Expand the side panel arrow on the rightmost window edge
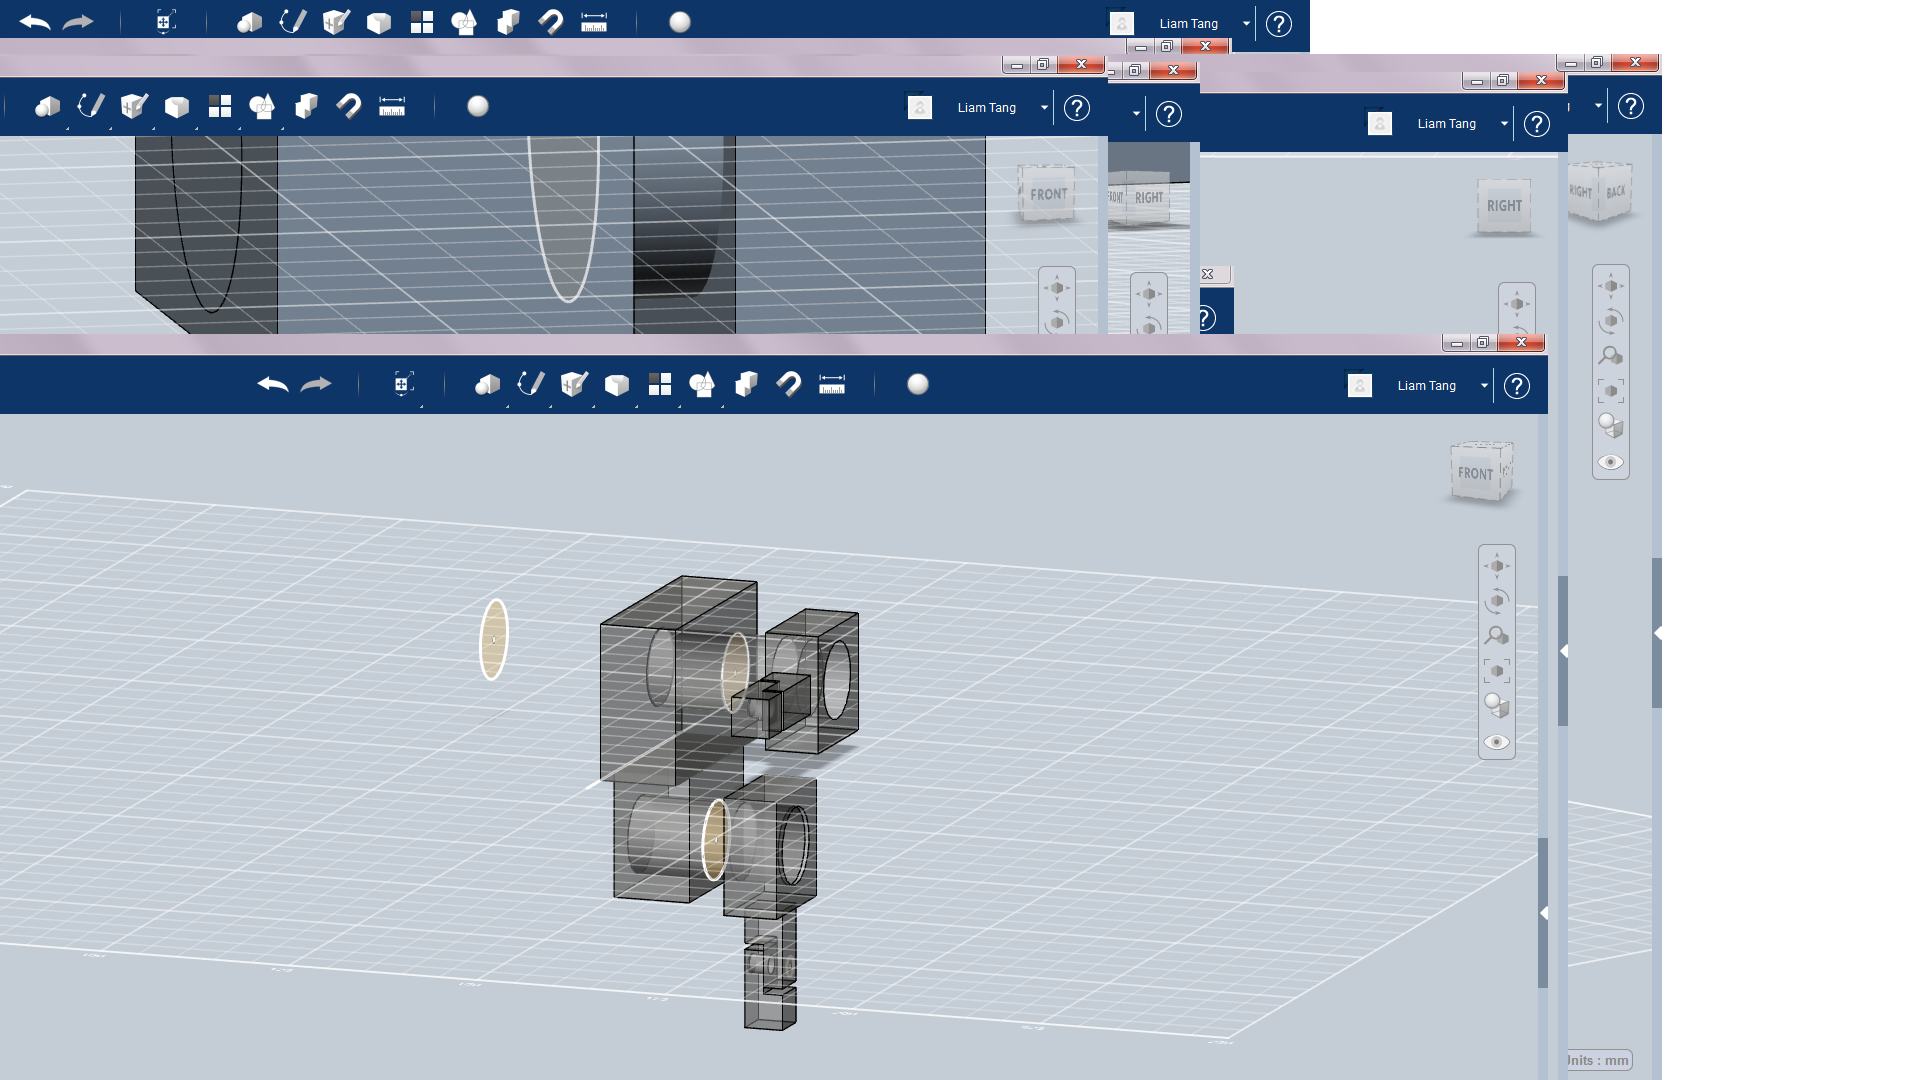The height and width of the screenshot is (1080, 1920). coord(1657,633)
